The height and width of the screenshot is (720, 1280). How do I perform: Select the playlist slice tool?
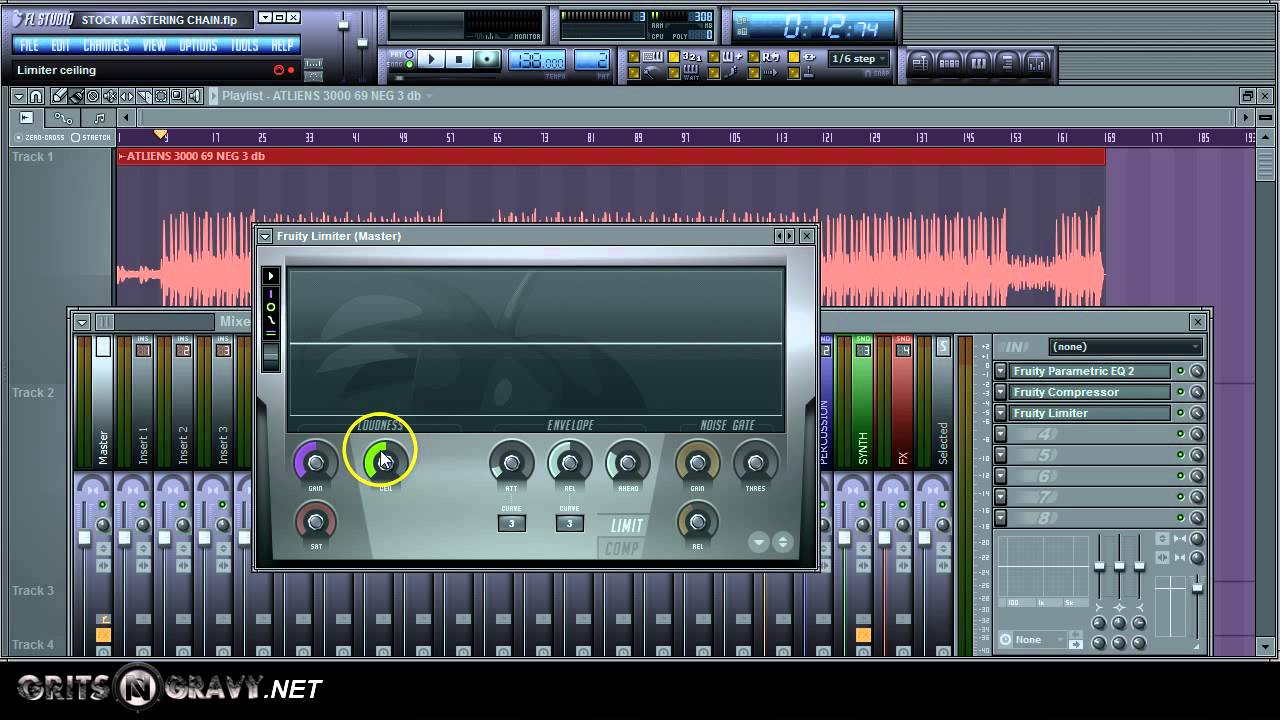point(143,96)
